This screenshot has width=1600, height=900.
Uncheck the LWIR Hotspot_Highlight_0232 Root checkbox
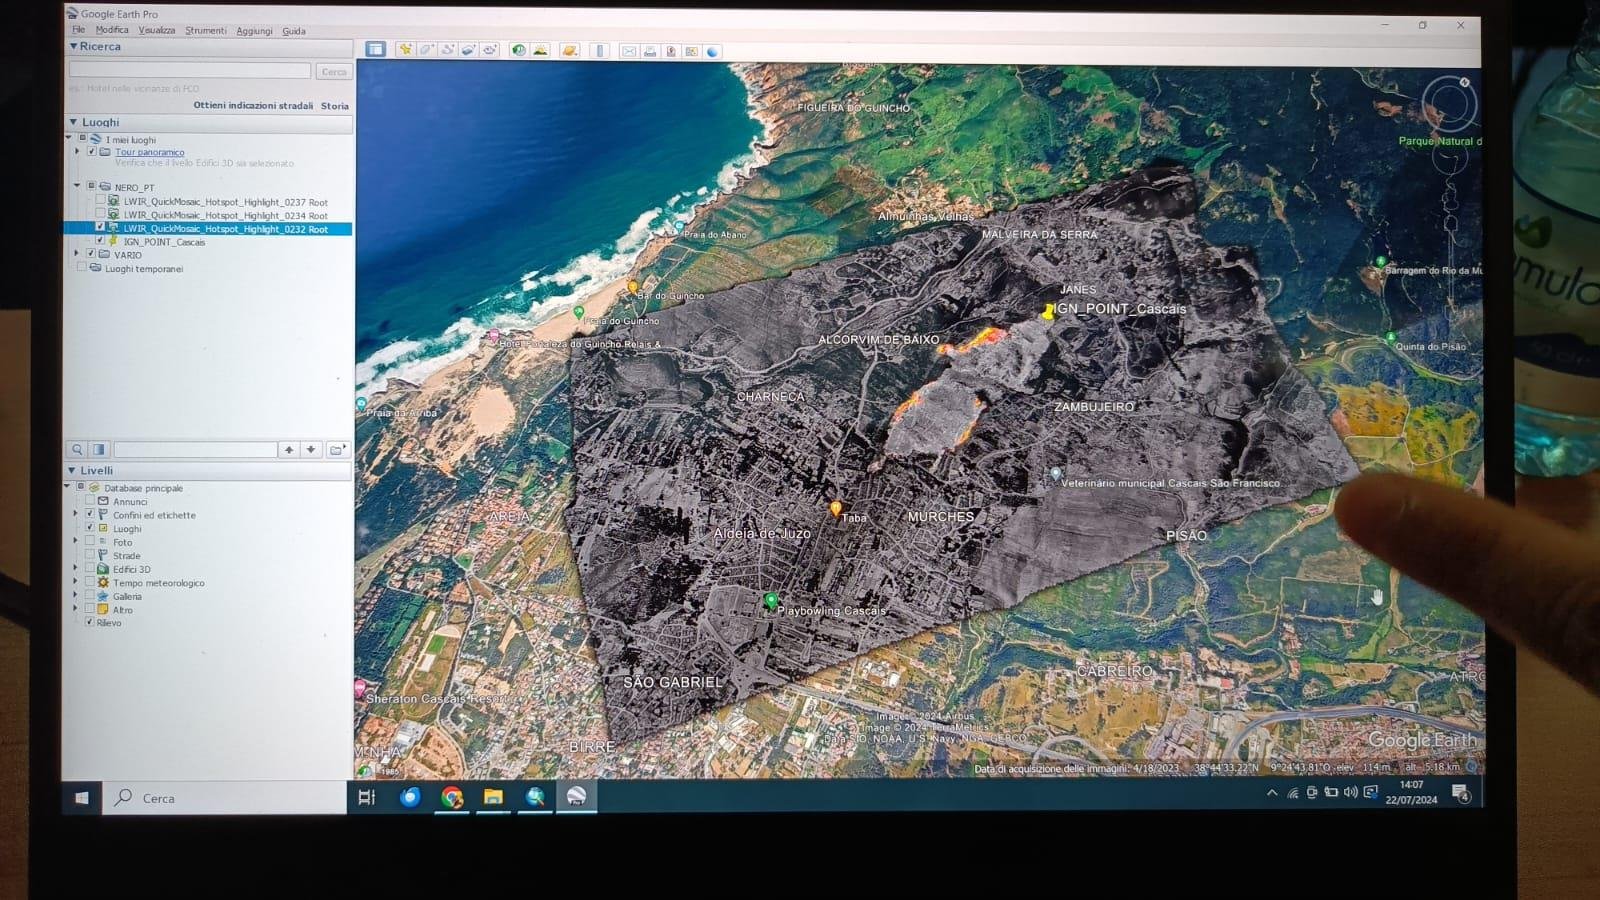100,228
